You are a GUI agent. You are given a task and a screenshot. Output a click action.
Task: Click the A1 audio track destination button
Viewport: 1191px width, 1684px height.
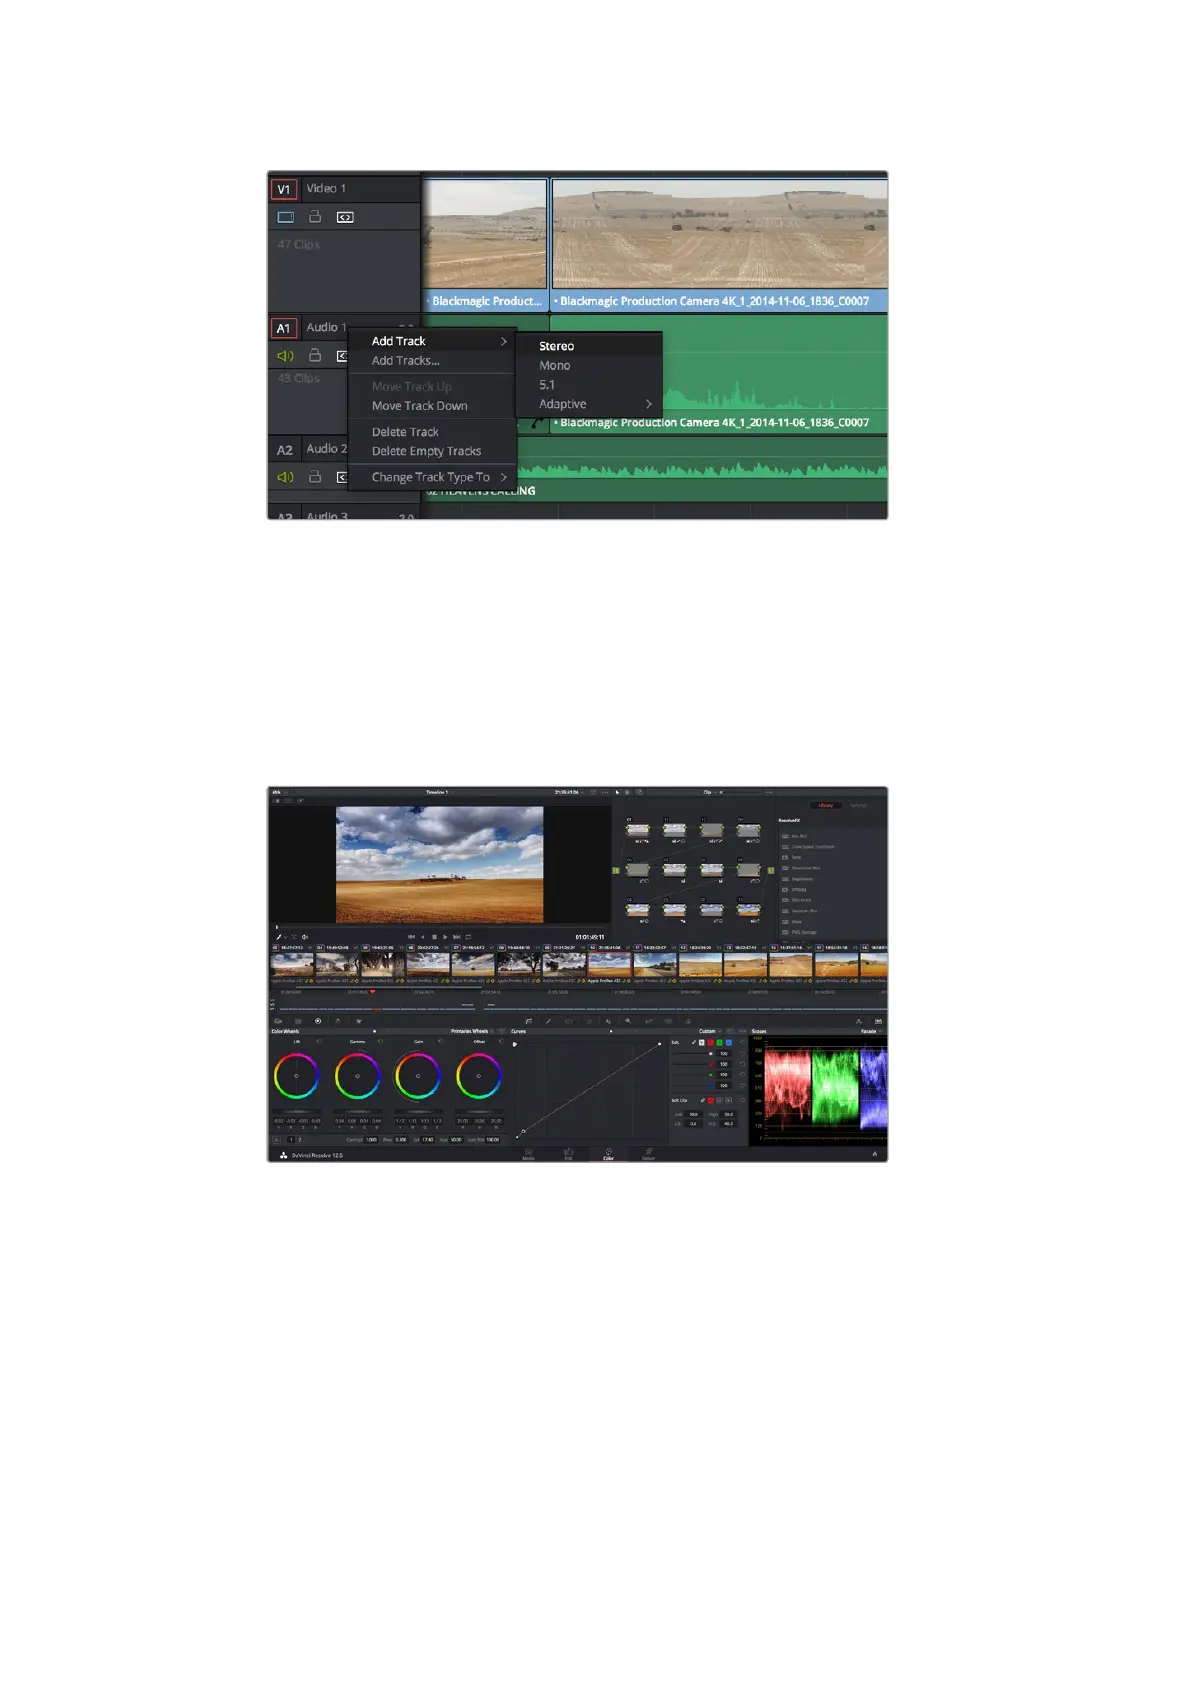284,328
